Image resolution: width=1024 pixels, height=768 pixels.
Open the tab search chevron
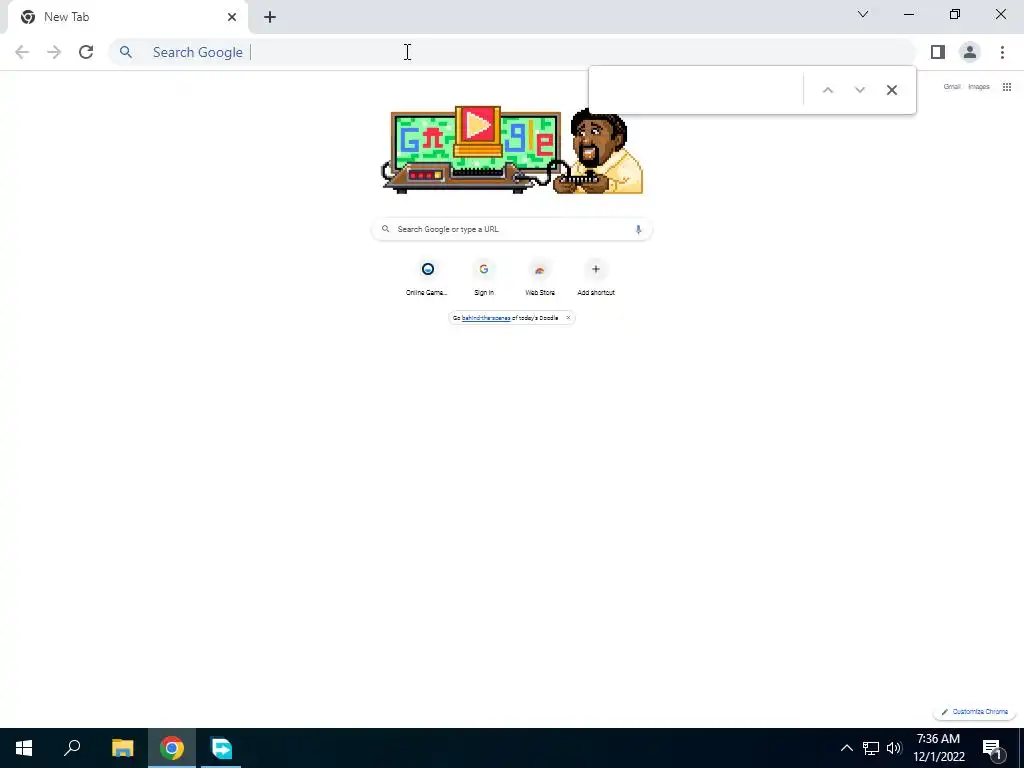click(x=863, y=14)
